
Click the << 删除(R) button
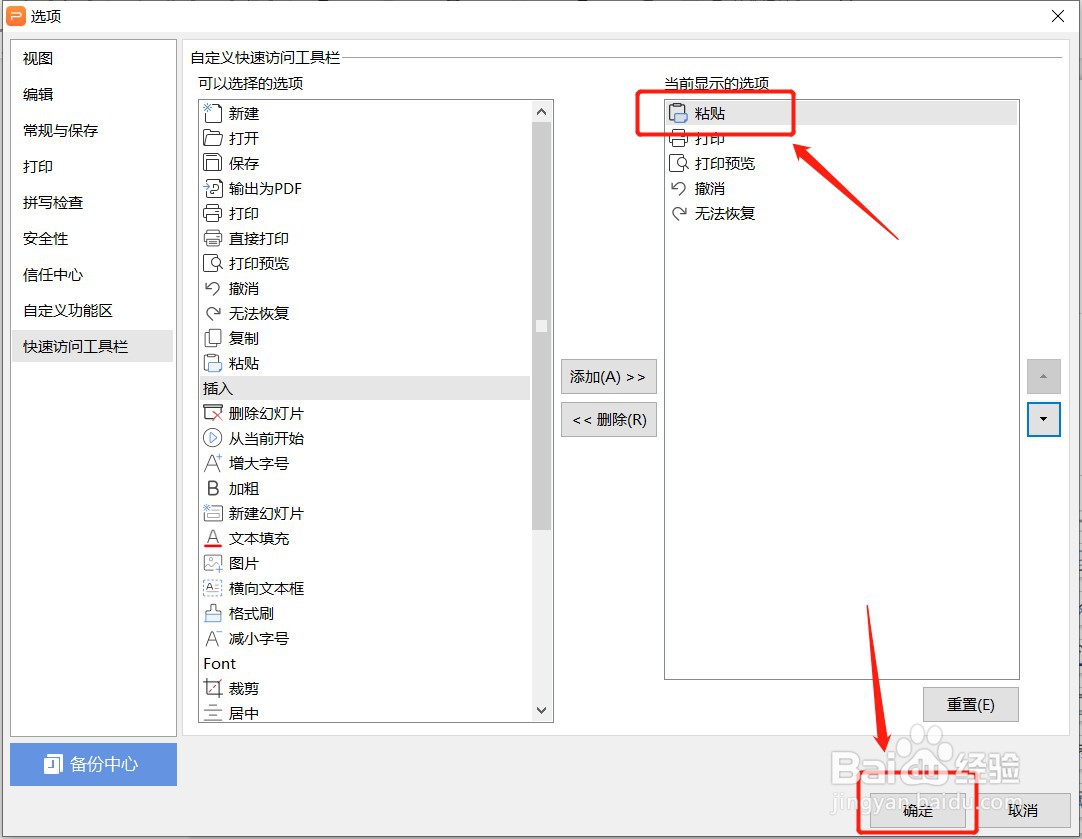pos(609,420)
